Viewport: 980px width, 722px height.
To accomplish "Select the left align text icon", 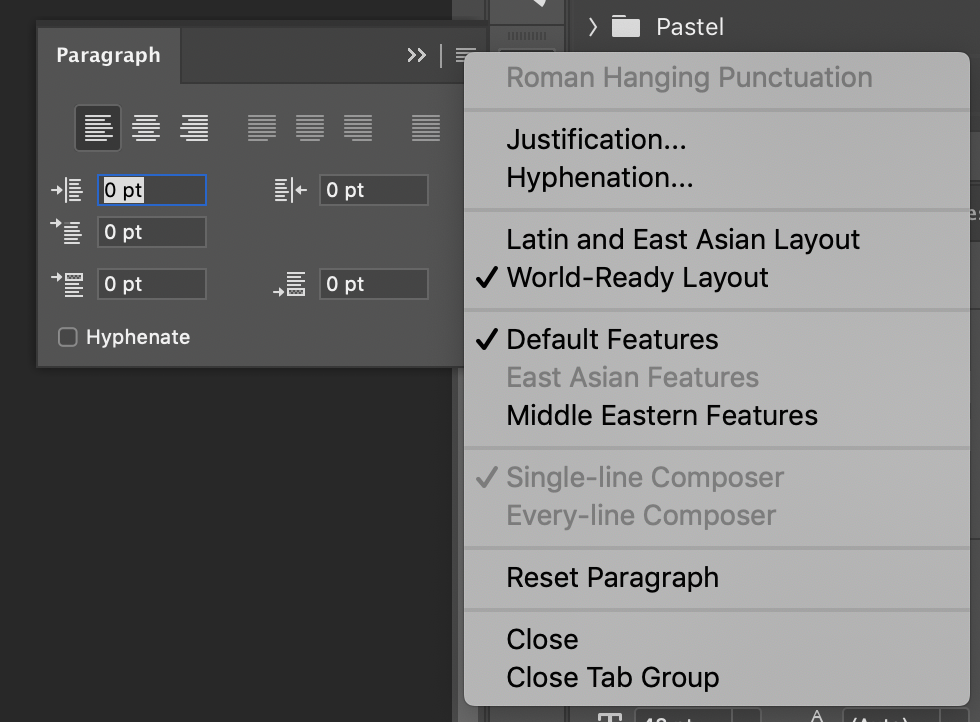I will click(x=97, y=128).
